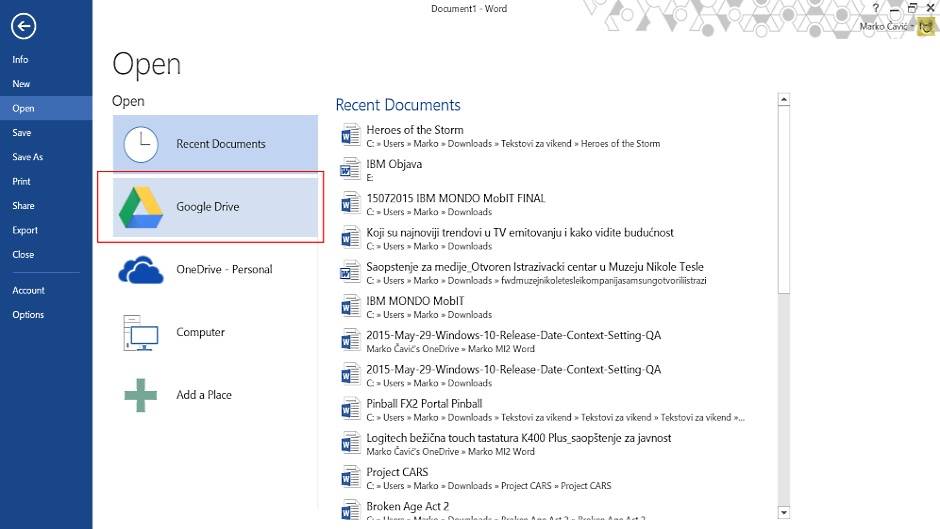Click the scroll up arrow of document list

click(784, 100)
